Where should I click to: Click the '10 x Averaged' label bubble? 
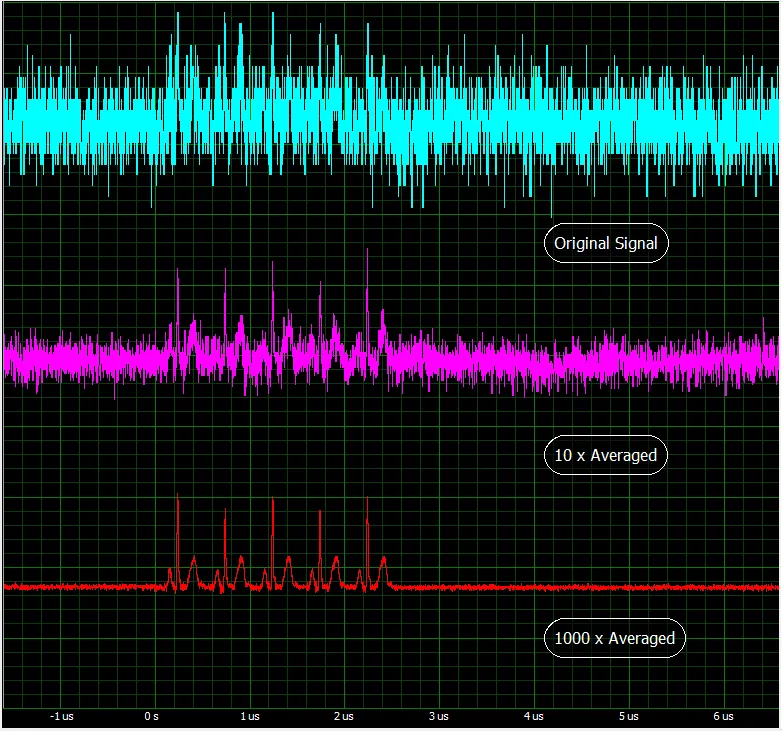tap(605, 455)
